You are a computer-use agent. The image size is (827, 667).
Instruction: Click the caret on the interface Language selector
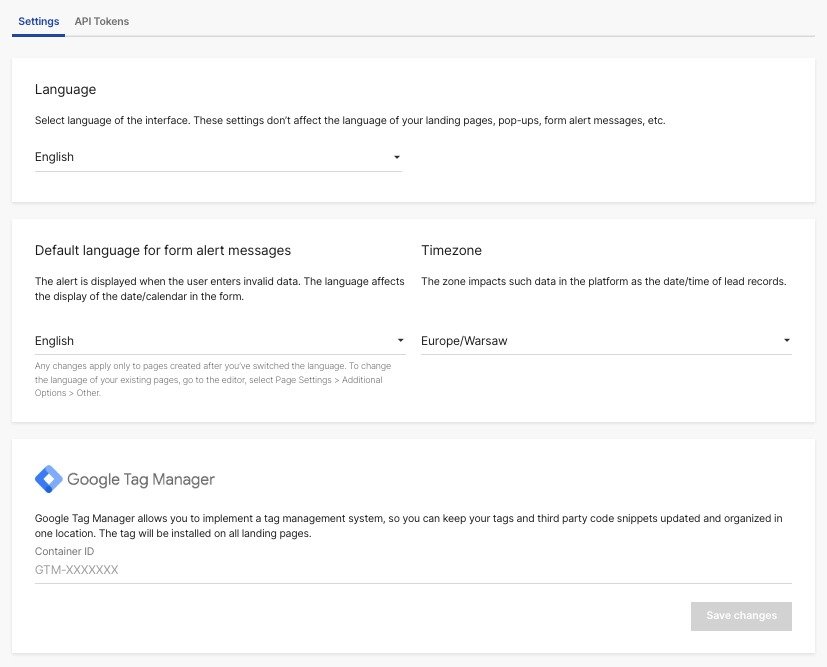[x=397, y=157]
